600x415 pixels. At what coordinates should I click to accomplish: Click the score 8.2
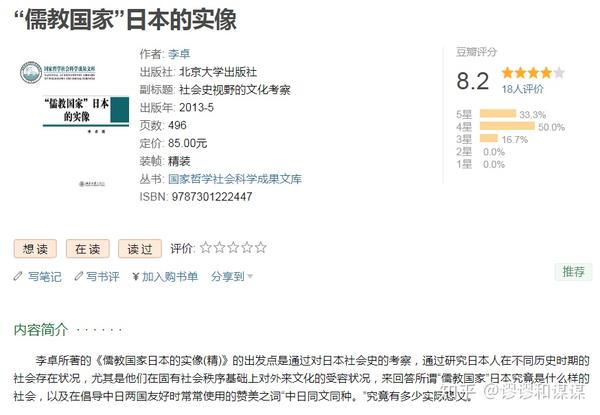click(473, 81)
